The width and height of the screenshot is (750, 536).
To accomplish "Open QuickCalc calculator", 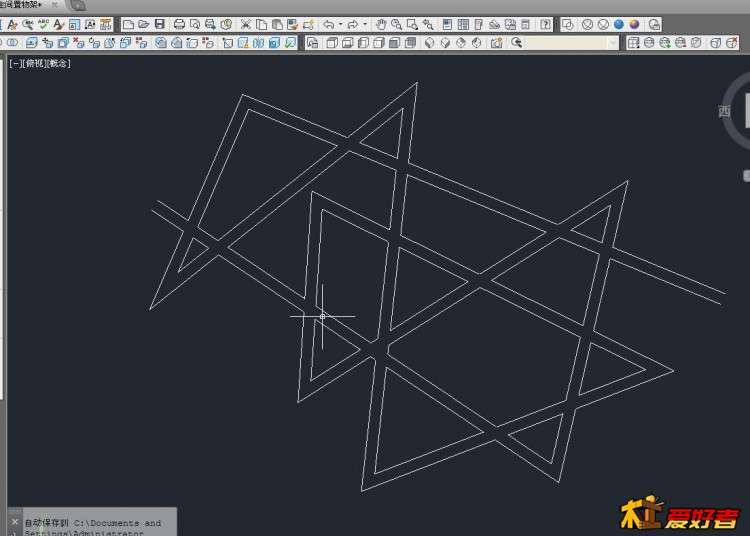I will coord(526,24).
